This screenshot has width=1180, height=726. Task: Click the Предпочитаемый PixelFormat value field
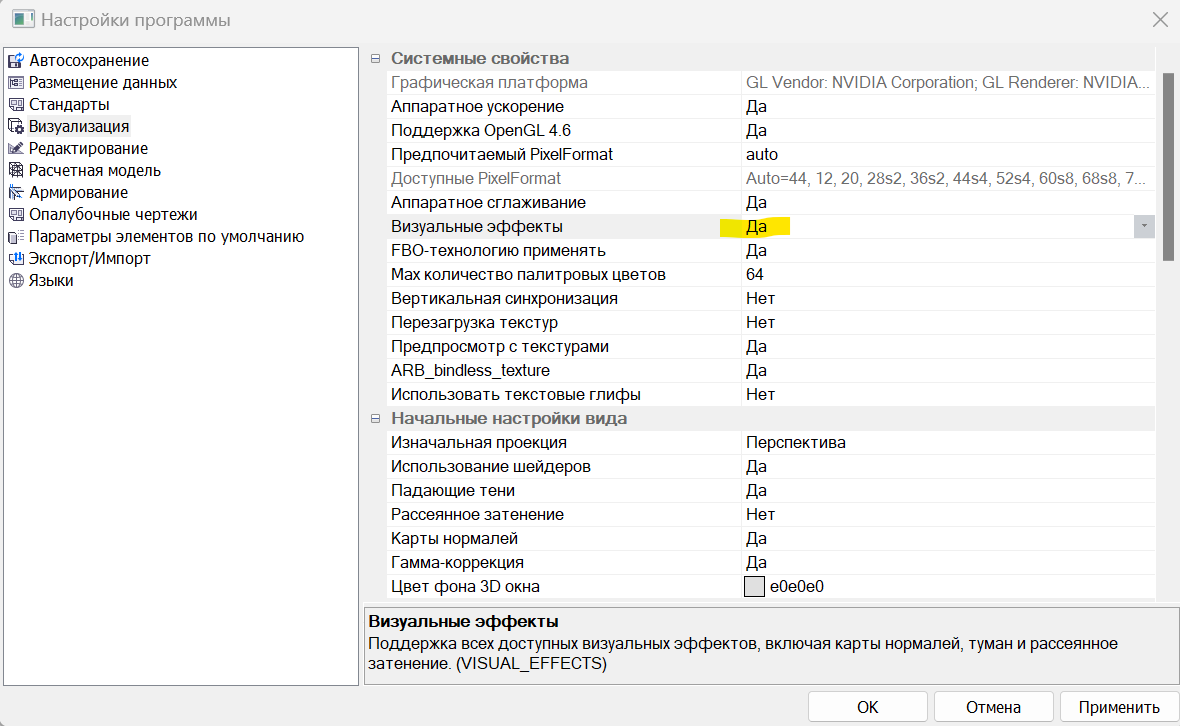940,155
